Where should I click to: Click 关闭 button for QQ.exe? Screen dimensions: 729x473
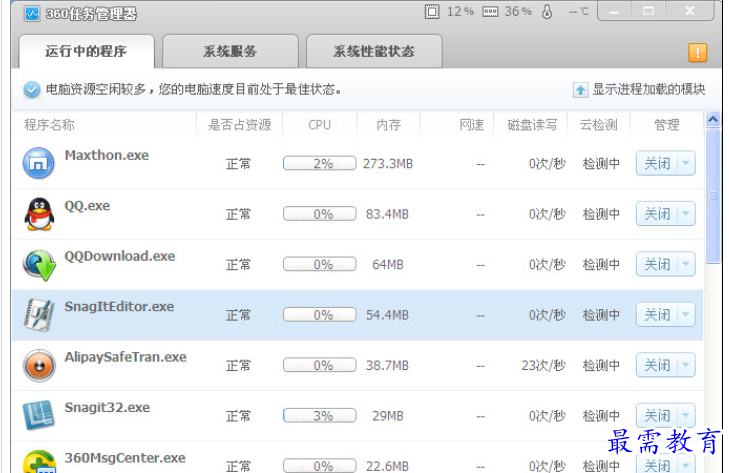pyautogui.click(x=657, y=214)
